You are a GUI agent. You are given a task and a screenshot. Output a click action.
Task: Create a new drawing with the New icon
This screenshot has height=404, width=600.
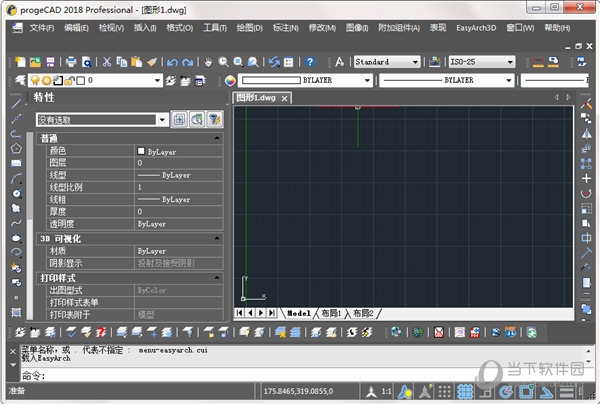20,62
